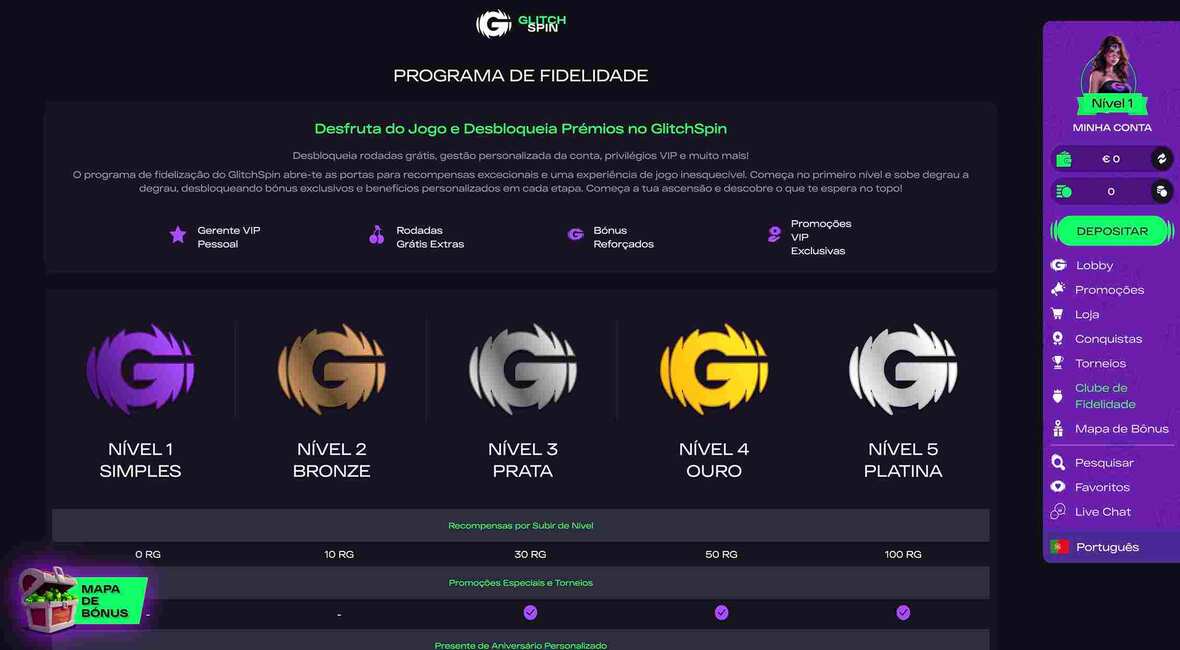Image resolution: width=1180 pixels, height=650 pixels.
Task: Click the Conquistas achievements icon
Action: [x=1059, y=338]
